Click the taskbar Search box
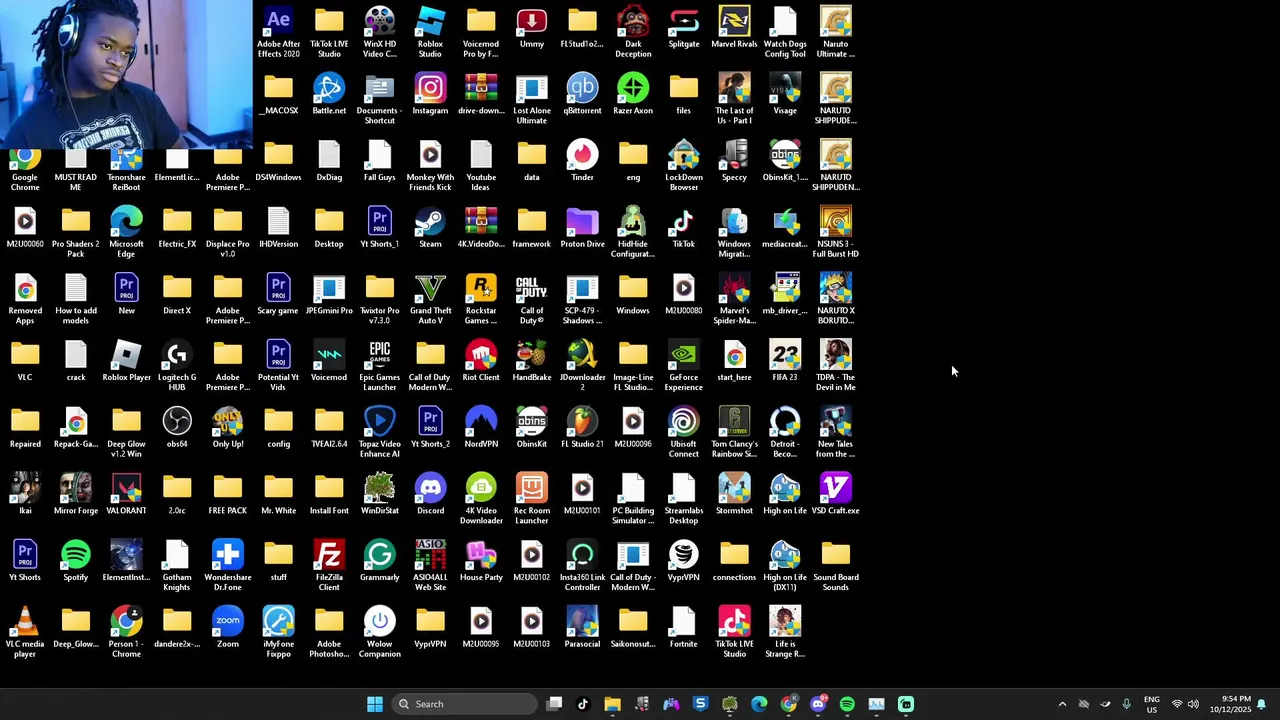The height and width of the screenshot is (720, 1280). click(x=466, y=704)
